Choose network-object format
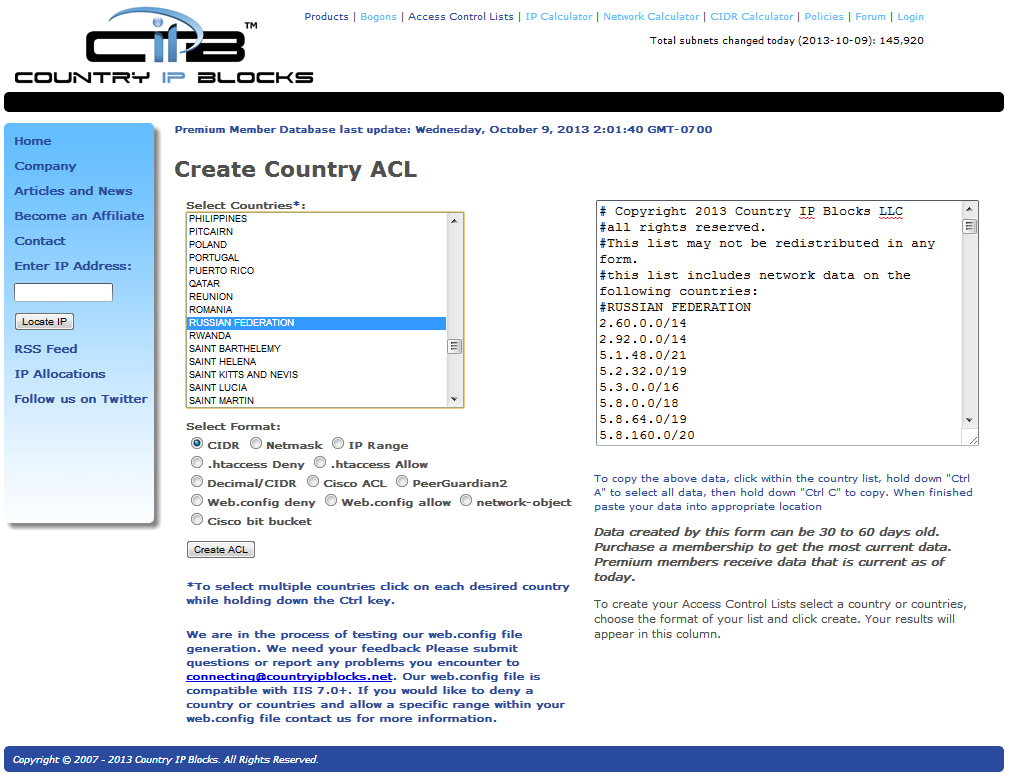Screen dimensions: 1009x778 click(466, 500)
